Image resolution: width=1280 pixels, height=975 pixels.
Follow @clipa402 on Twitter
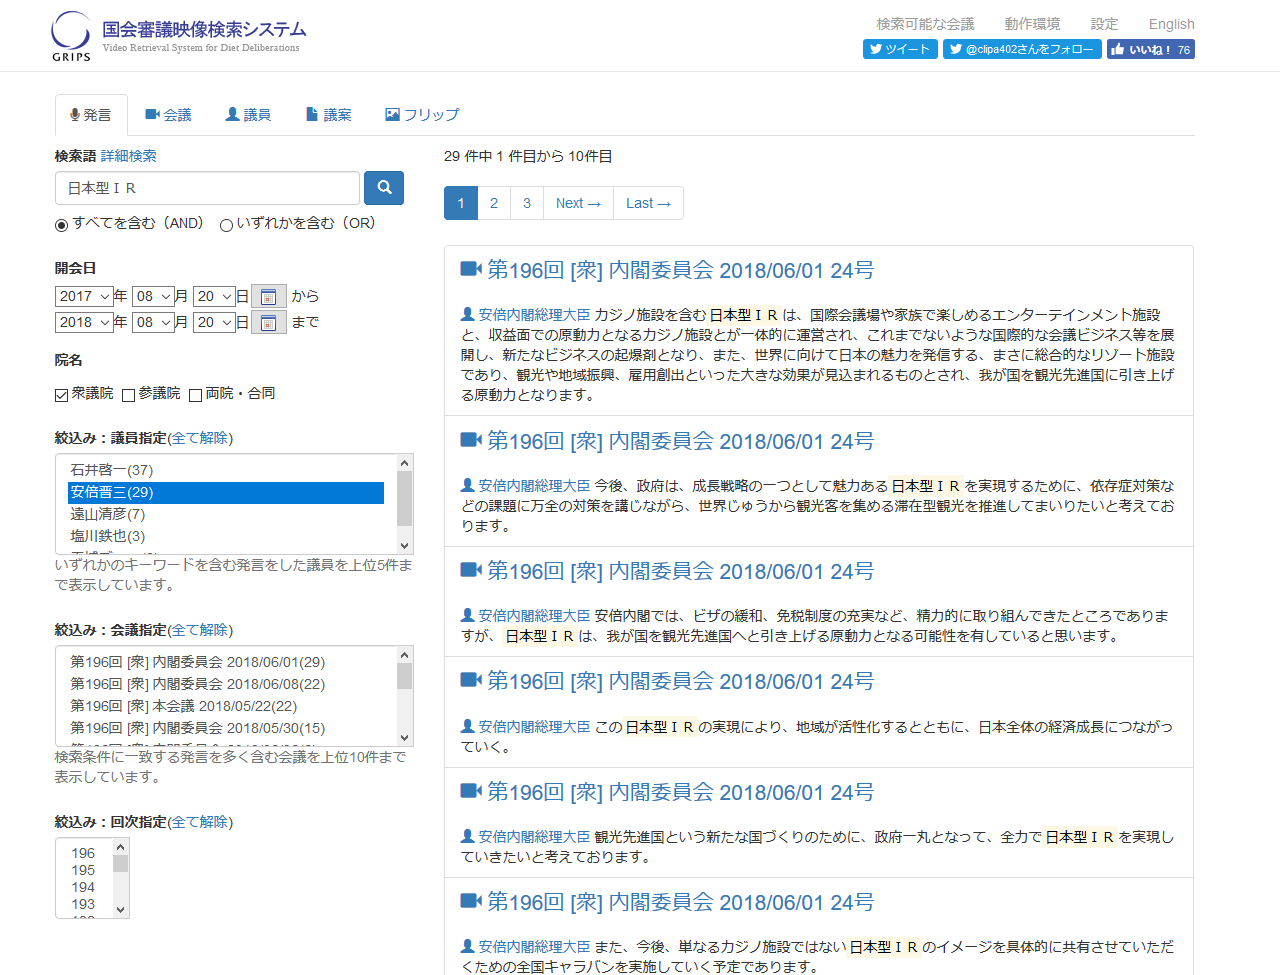(x=1022, y=49)
